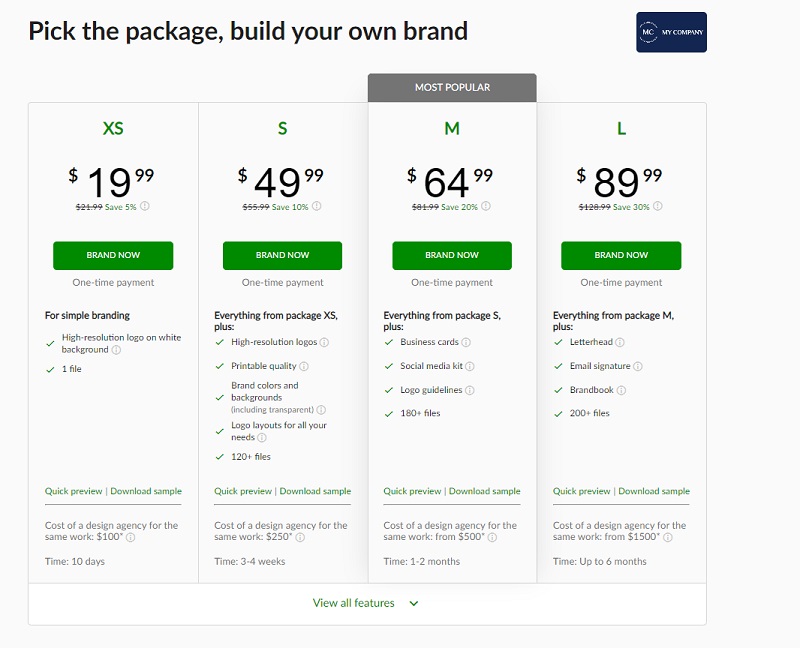Click info icon beside Save 20% on M
The height and width of the screenshot is (648, 800).
coord(486,206)
